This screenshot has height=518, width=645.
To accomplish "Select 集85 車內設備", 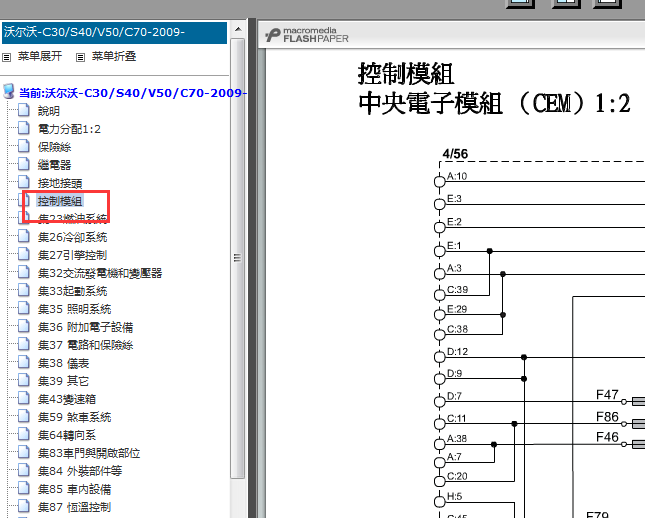I will [x=74, y=489].
